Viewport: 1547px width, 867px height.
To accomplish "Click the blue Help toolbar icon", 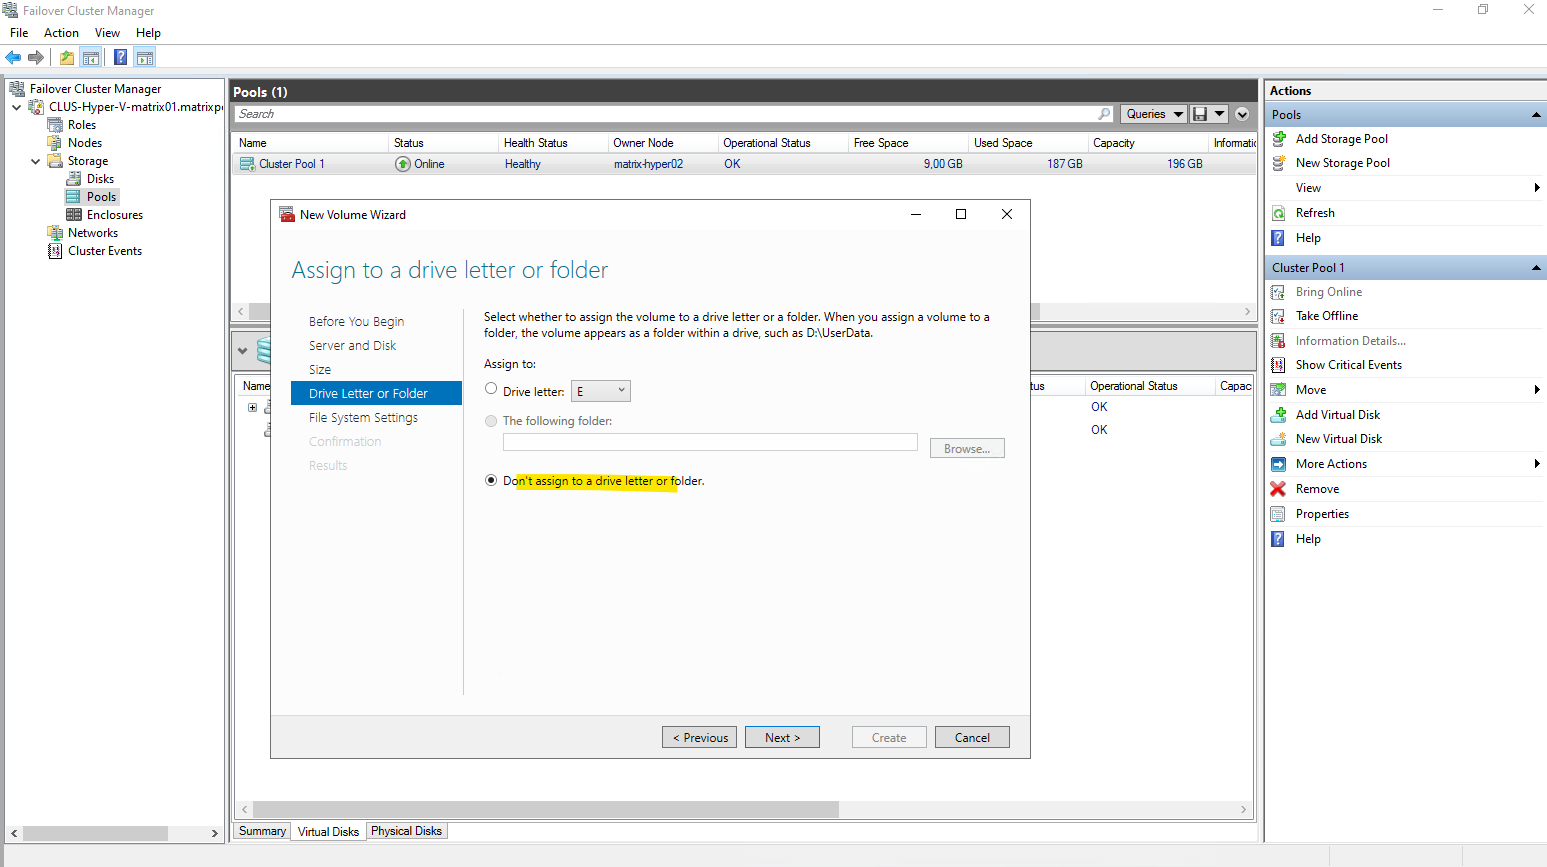I will [120, 57].
